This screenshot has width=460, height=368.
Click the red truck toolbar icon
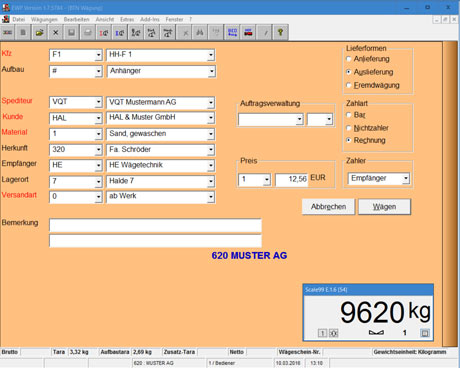[x=248, y=33]
